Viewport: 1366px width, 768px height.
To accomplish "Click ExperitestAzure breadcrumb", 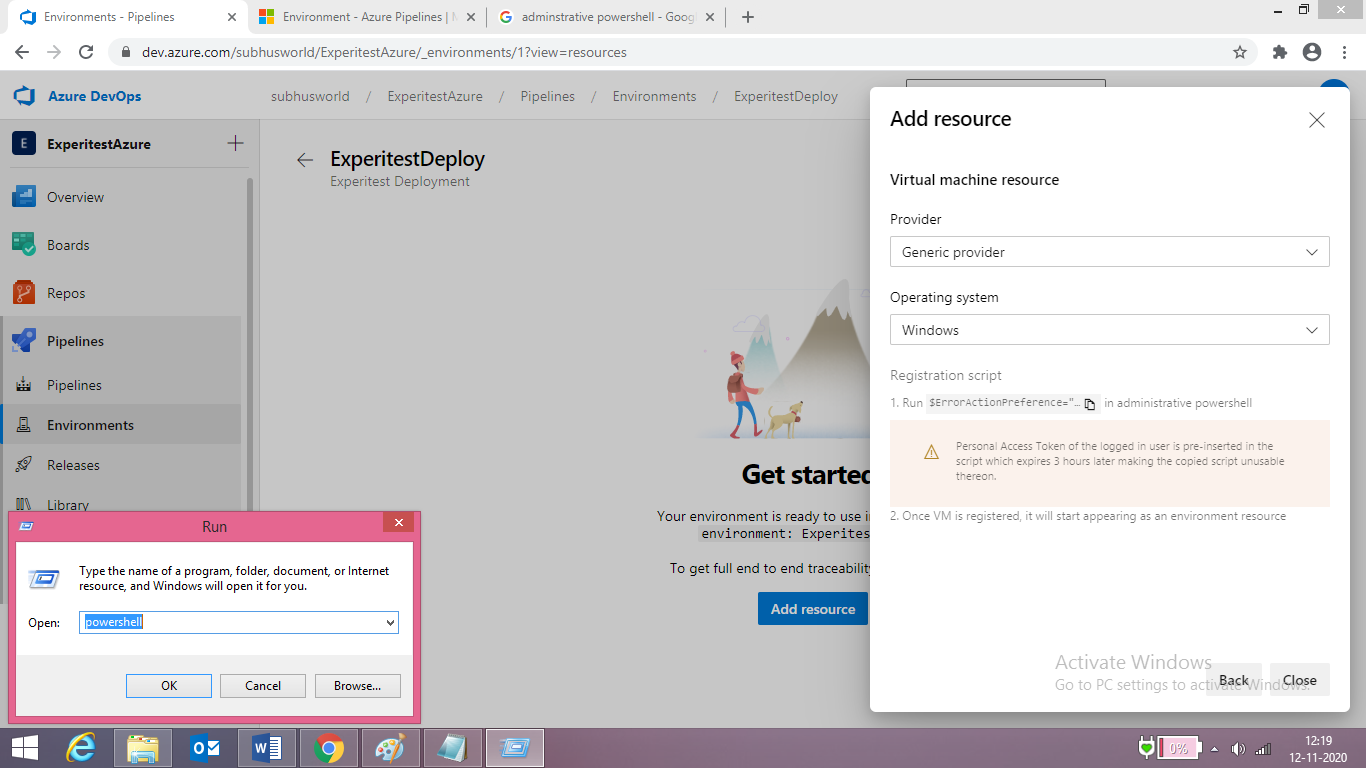I will pyautogui.click(x=435, y=96).
